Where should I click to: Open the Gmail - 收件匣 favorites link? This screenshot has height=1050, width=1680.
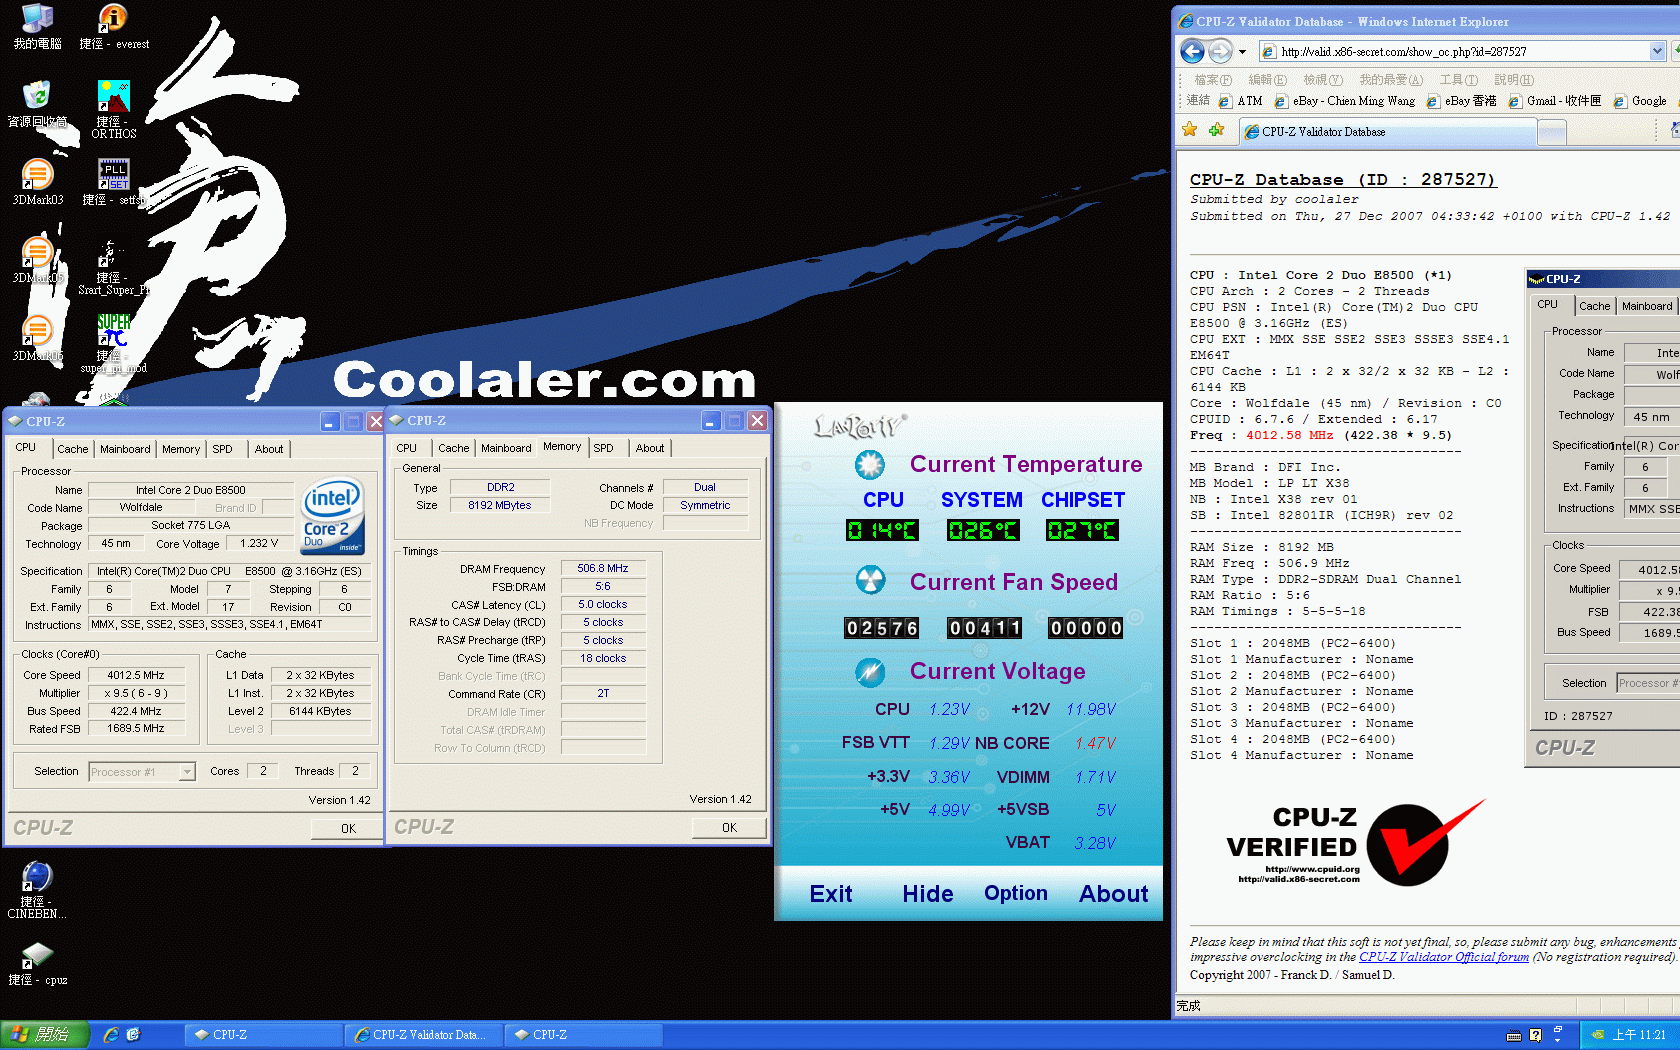tap(1555, 101)
